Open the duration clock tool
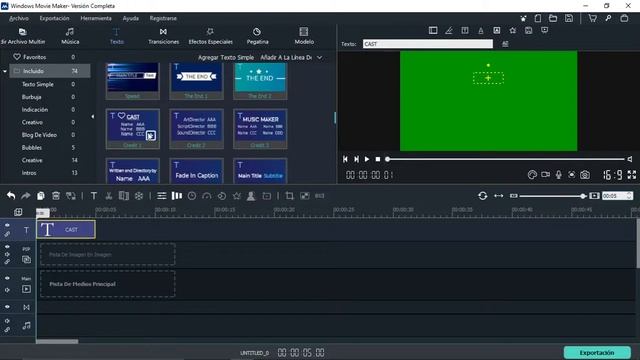The height and width of the screenshot is (360, 640). (x=192, y=196)
